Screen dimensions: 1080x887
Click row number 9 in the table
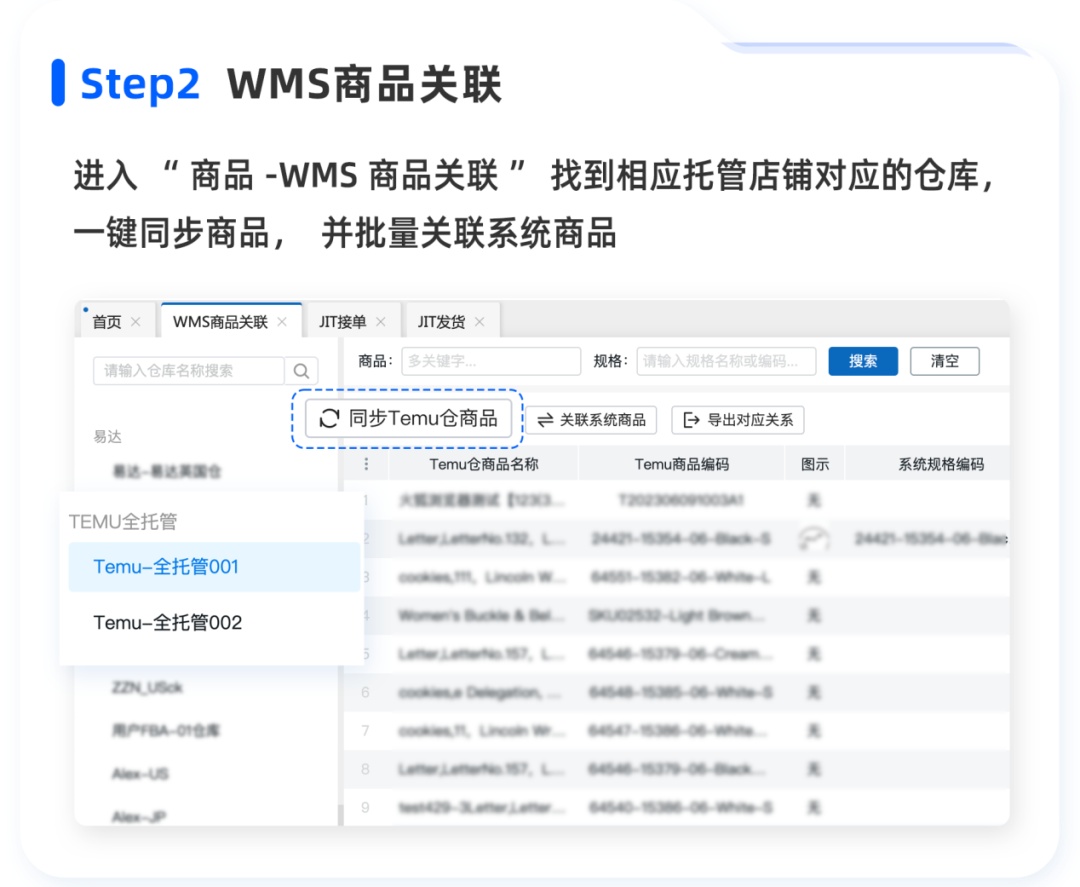365,807
